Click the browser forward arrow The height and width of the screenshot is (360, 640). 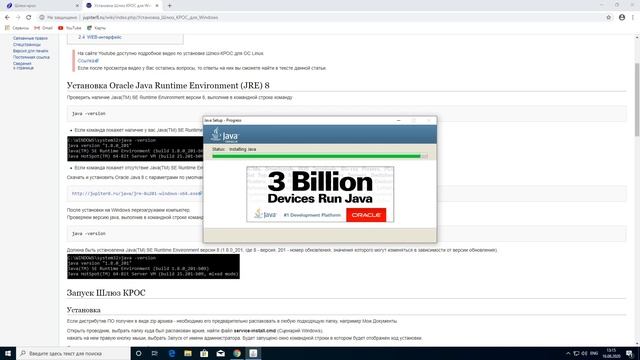[x=18, y=18]
